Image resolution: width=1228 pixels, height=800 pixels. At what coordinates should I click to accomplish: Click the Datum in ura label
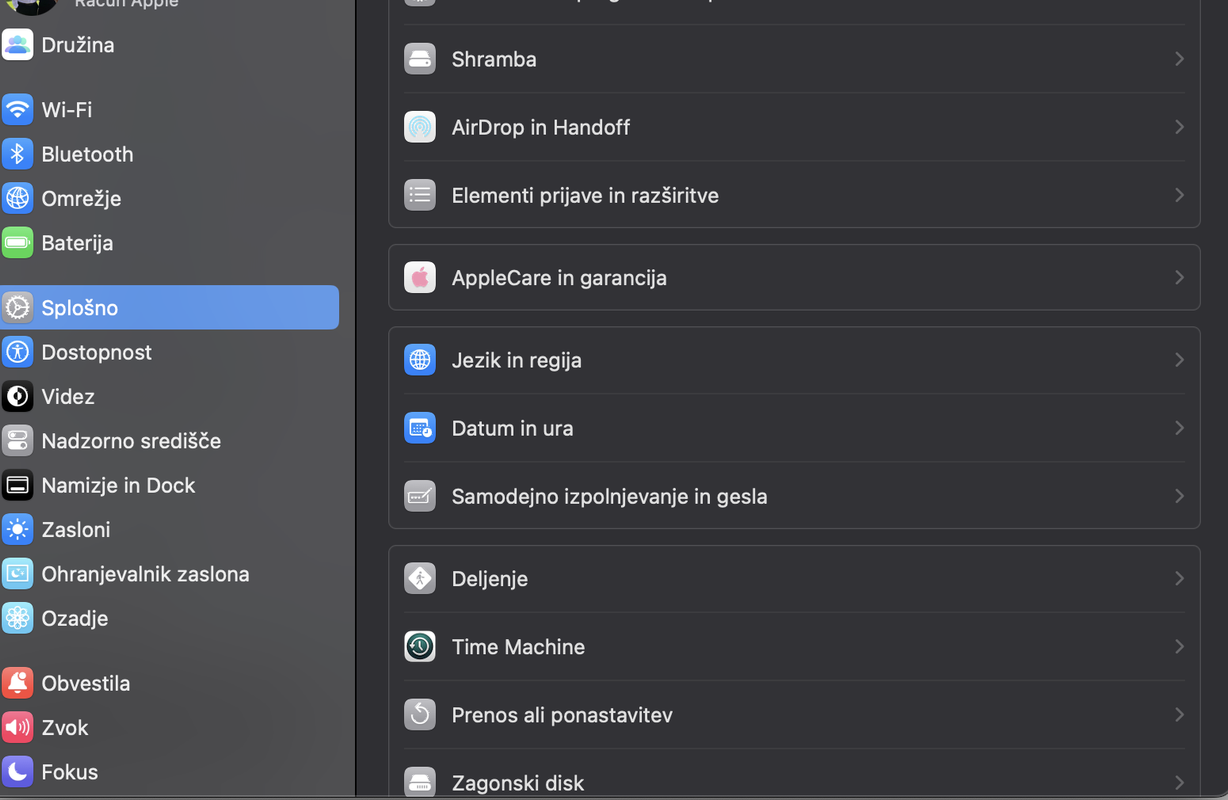coord(512,428)
